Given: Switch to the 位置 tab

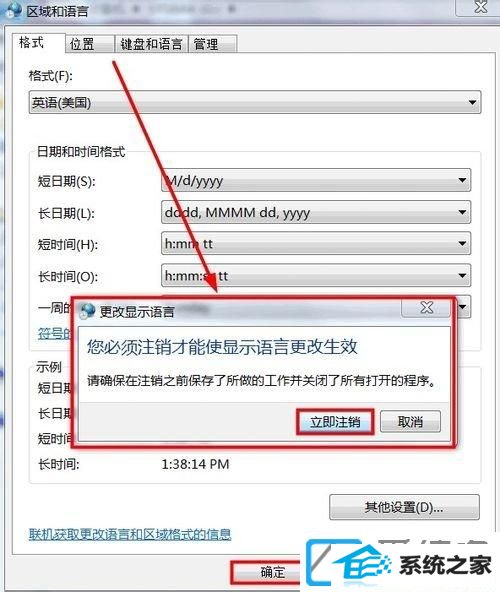Looking at the screenshot, I should click(90, 44).
